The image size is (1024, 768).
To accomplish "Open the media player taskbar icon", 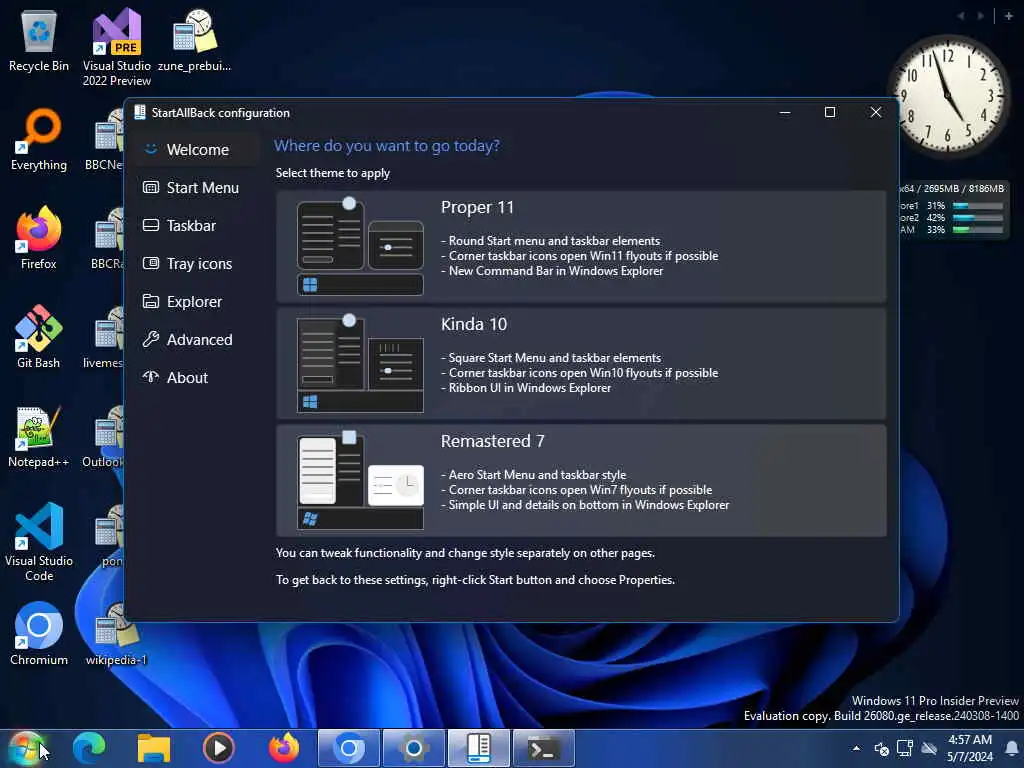I will tap(219, 748).
